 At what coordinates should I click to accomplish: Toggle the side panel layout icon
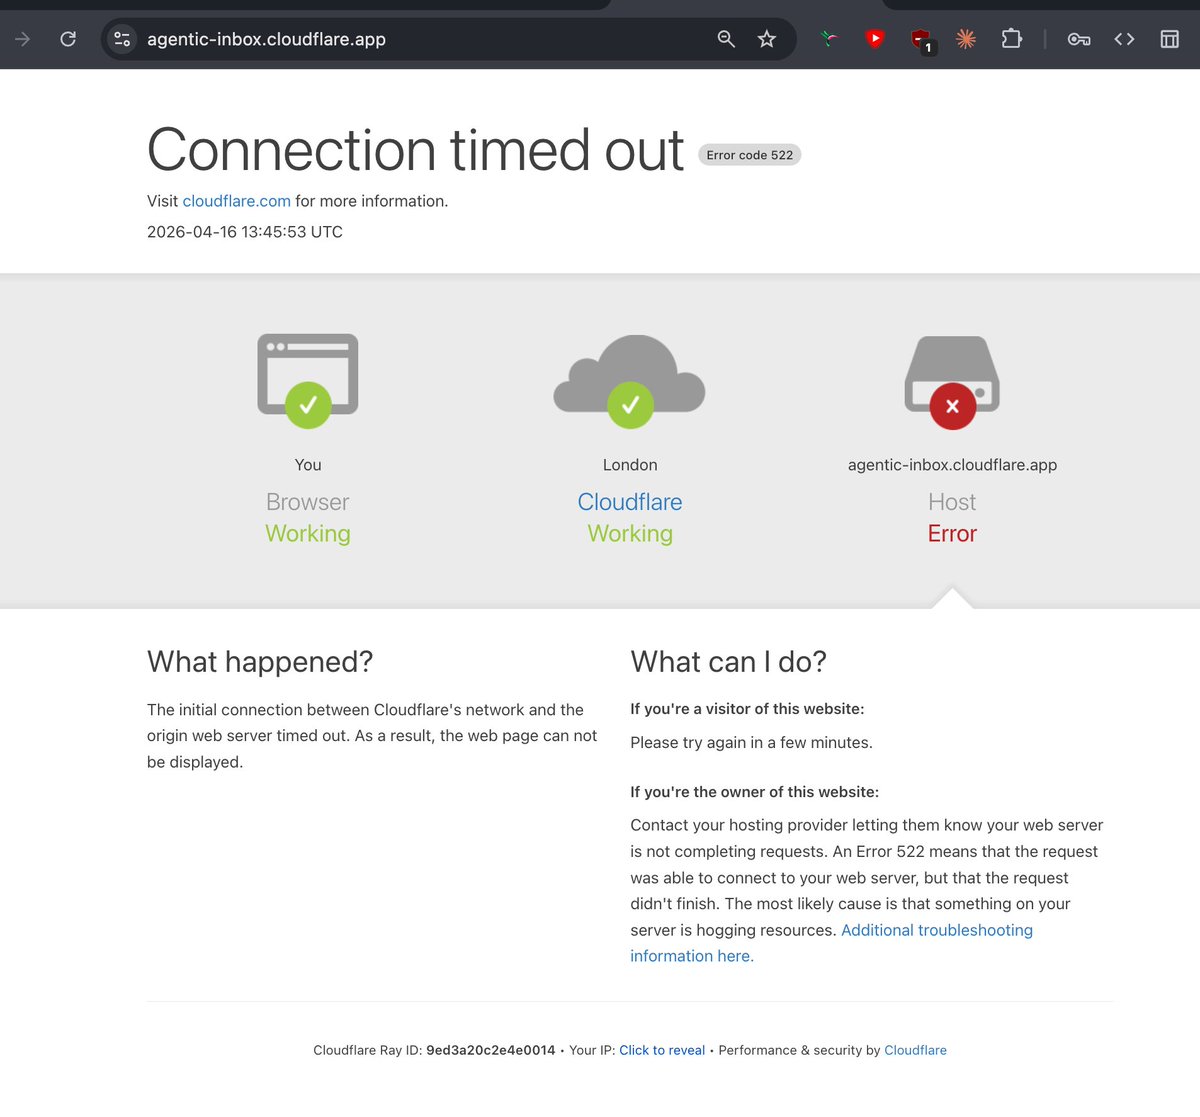(x=1169, y=39)
